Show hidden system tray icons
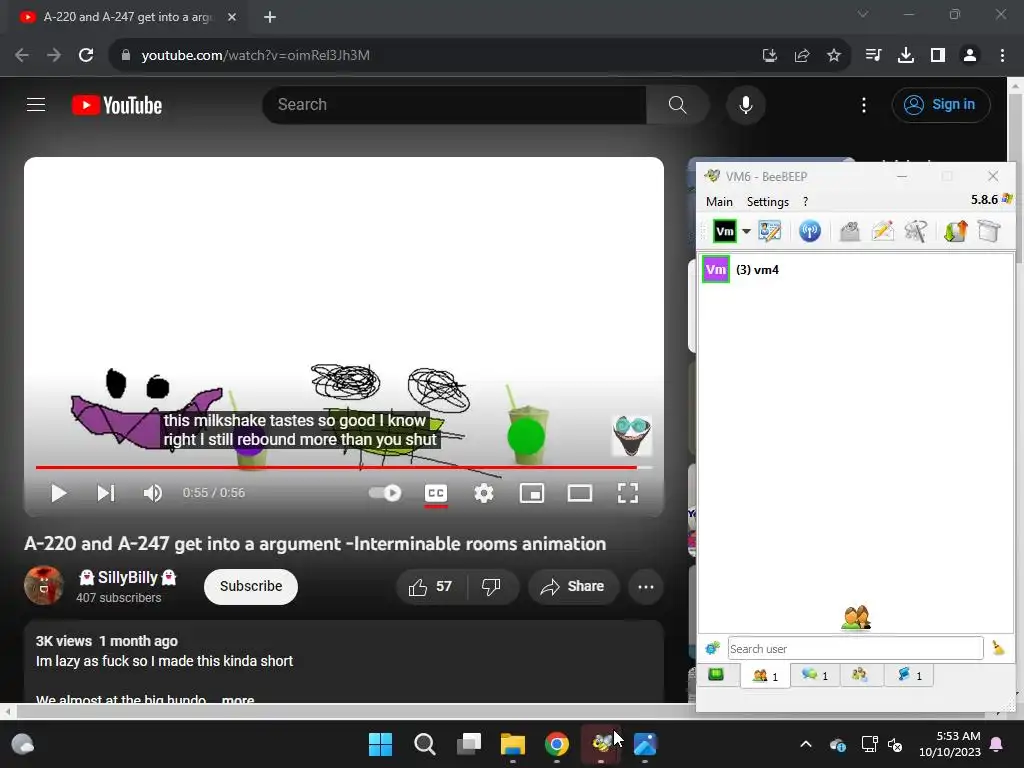The image size is (1024, 768). (x=806, y=744)
